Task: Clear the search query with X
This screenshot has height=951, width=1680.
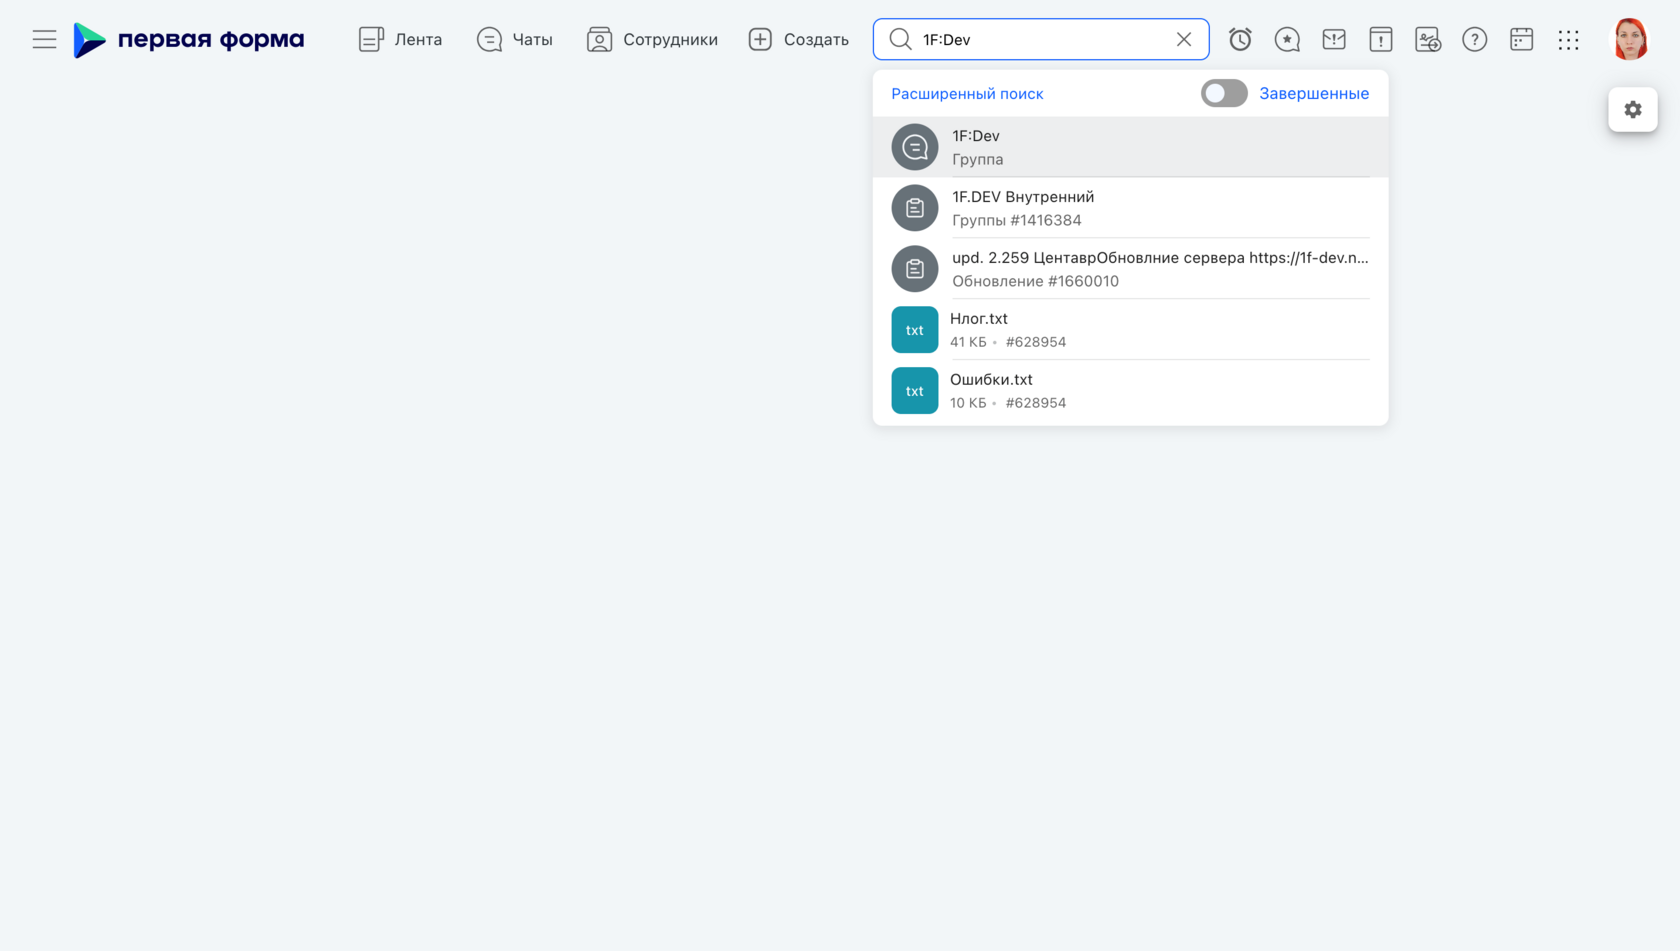Action: click(1184, 39)
